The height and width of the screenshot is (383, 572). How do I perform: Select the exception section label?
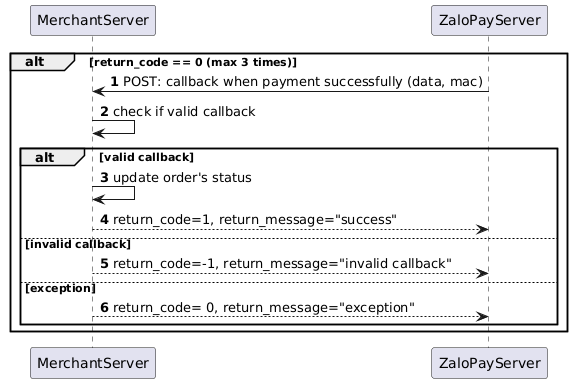click(x=60, y=288)
